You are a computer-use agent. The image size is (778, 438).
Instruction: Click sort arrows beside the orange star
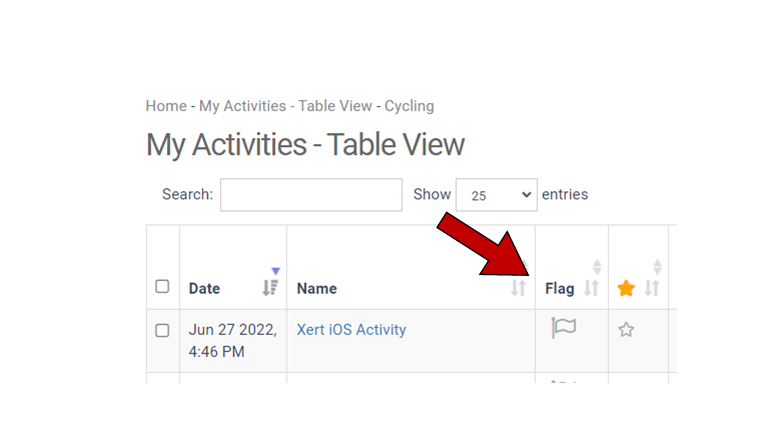point(652,288)
